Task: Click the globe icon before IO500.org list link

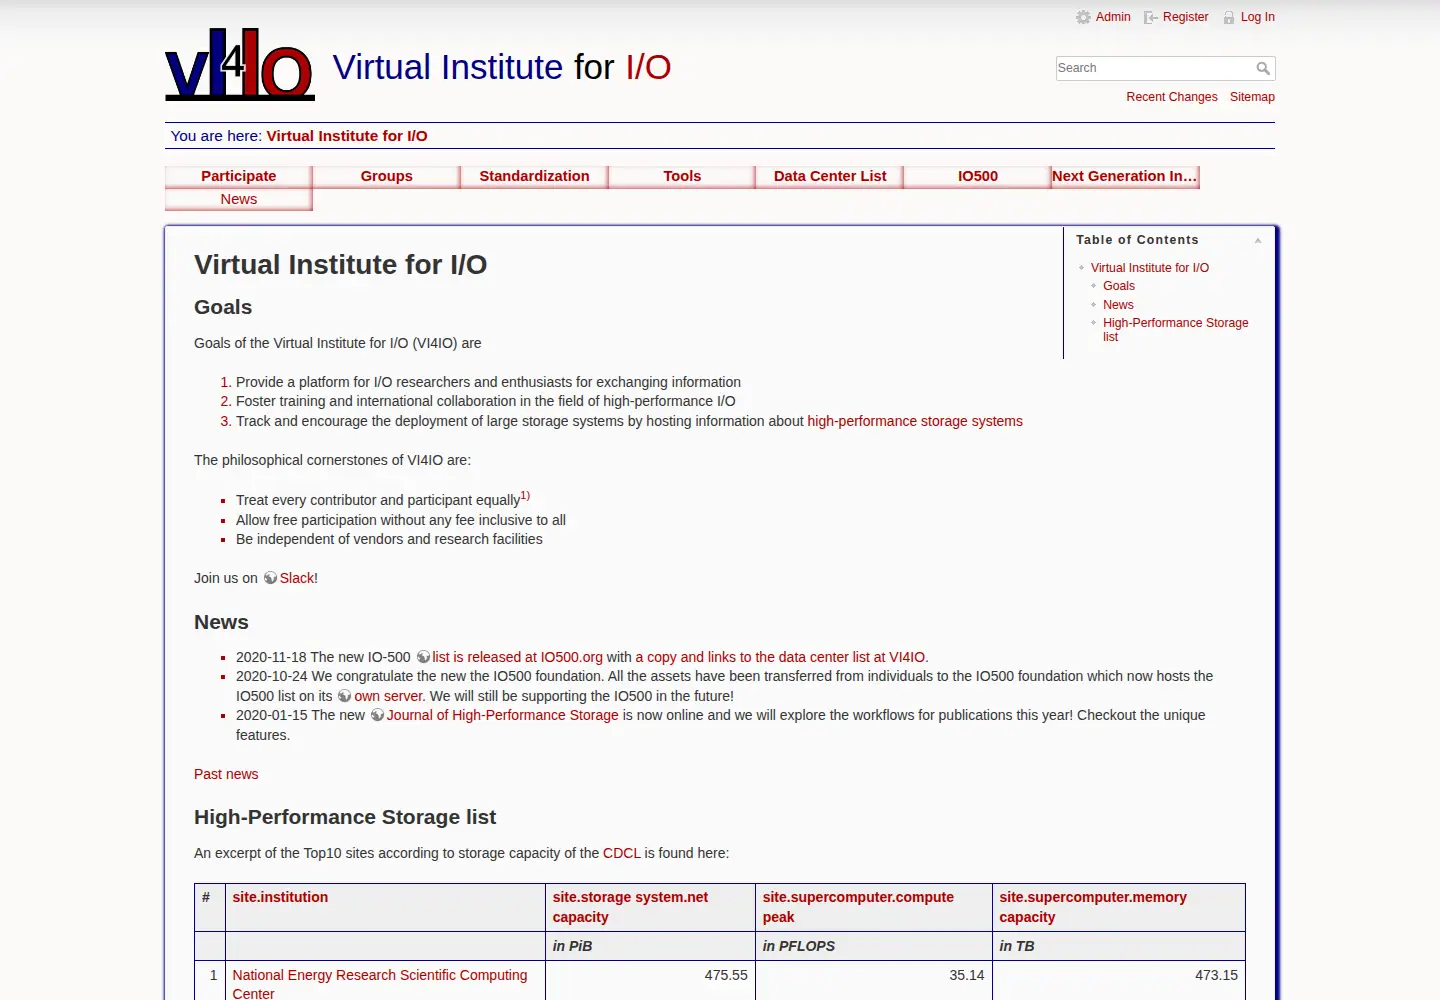Action: (x=423, y=657)
